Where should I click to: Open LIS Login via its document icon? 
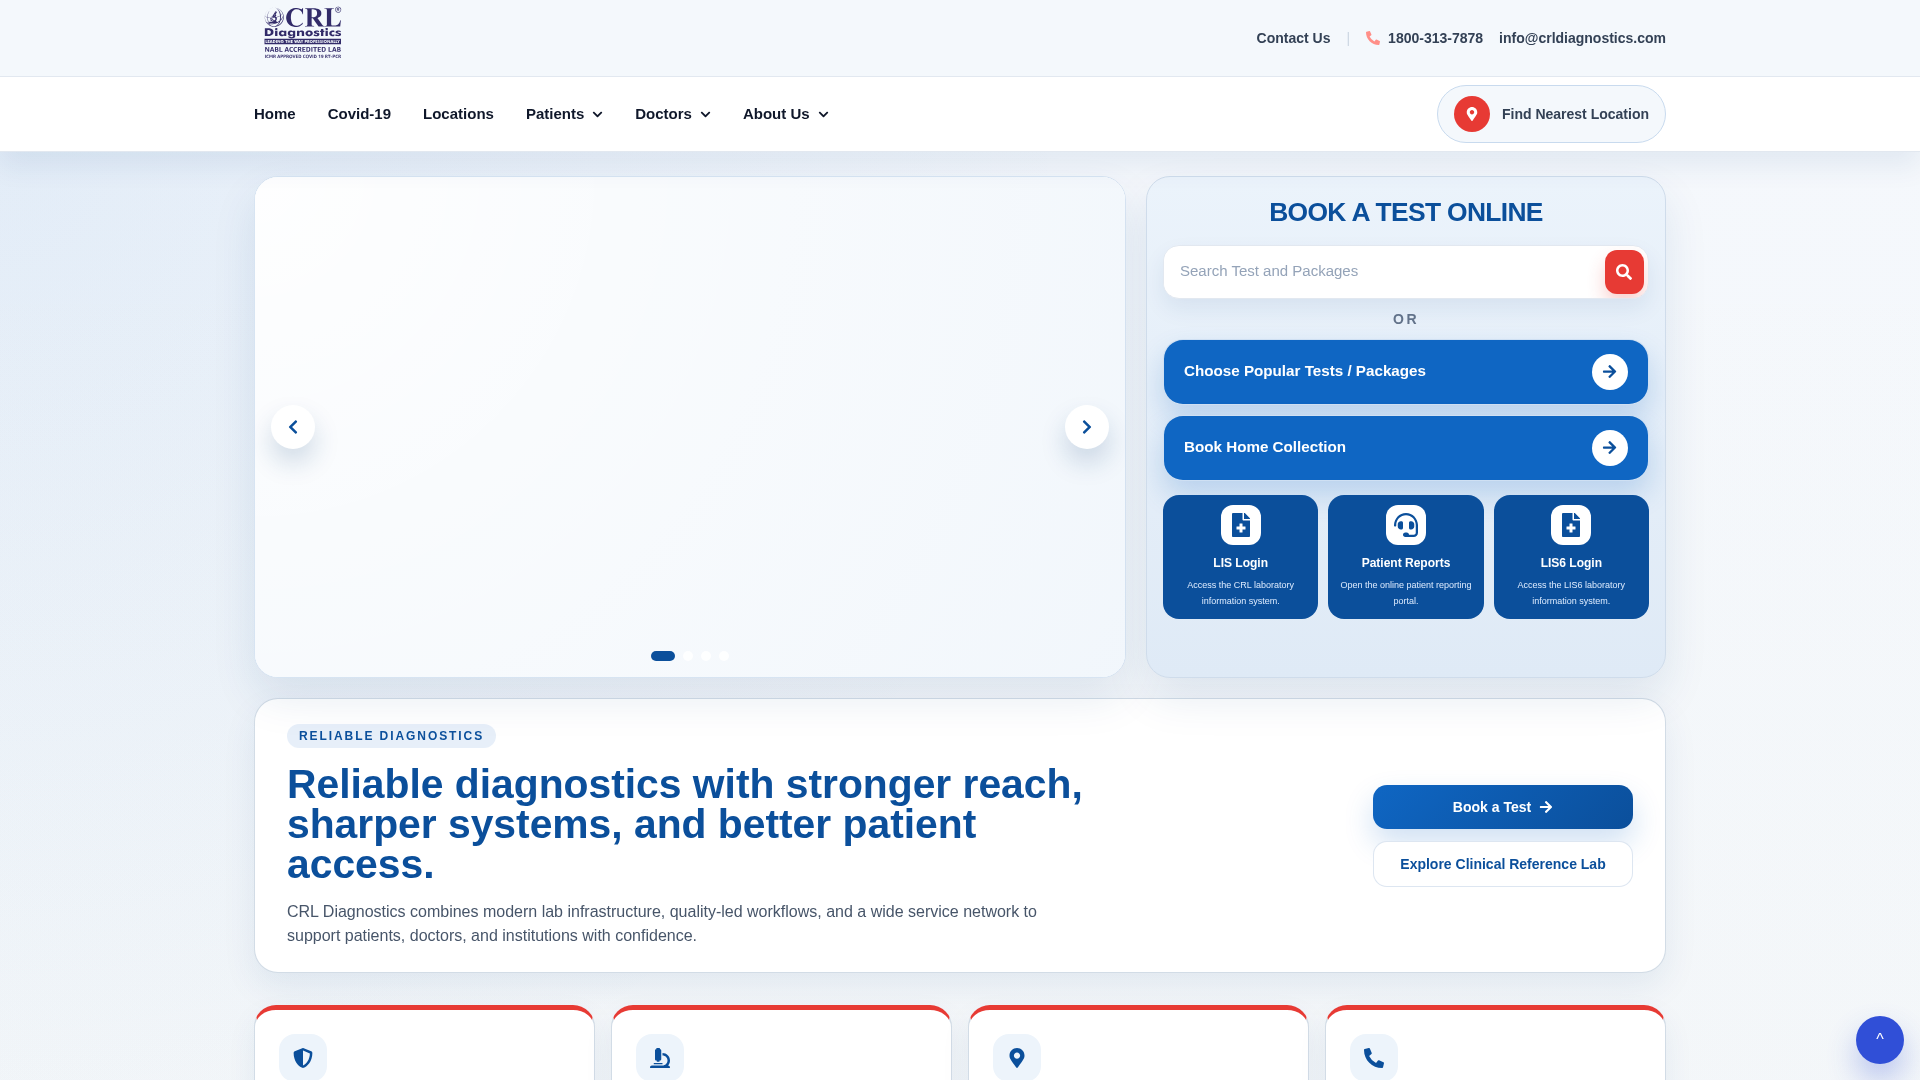[1240, 524]
